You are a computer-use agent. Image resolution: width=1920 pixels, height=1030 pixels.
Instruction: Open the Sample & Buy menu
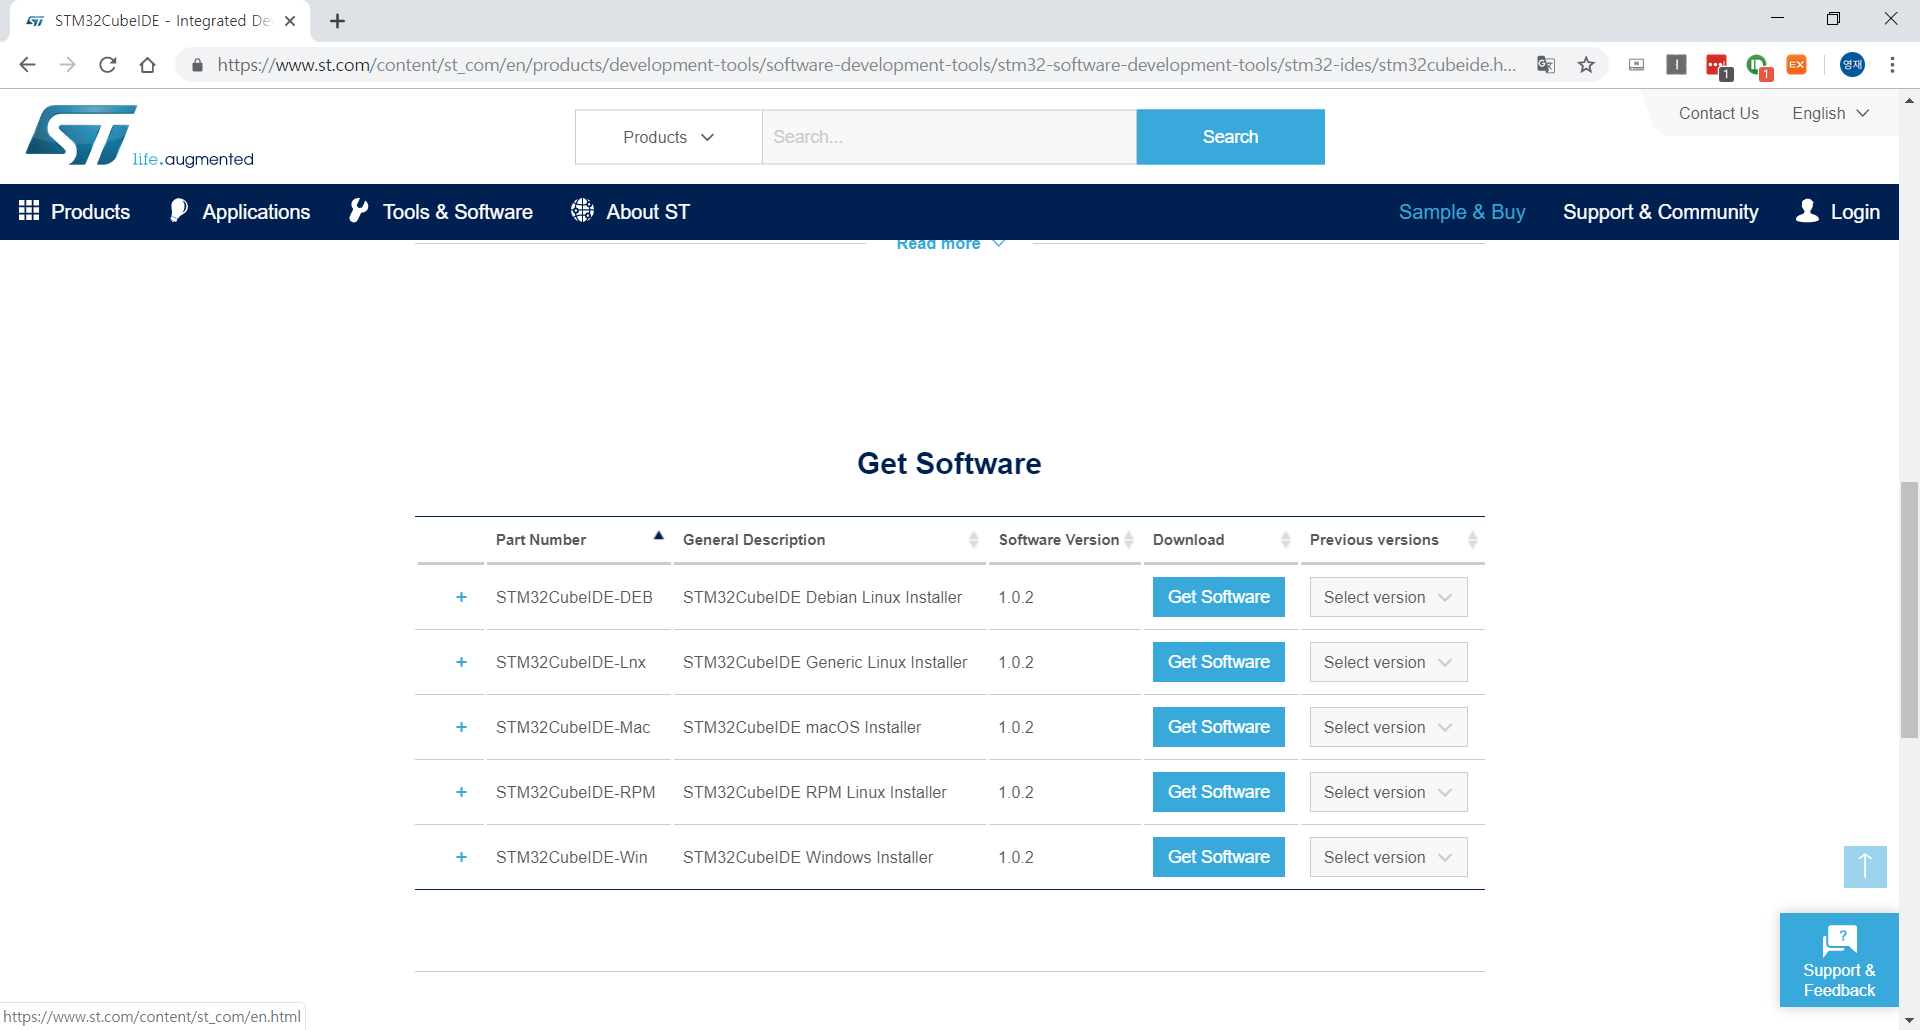1461,212
